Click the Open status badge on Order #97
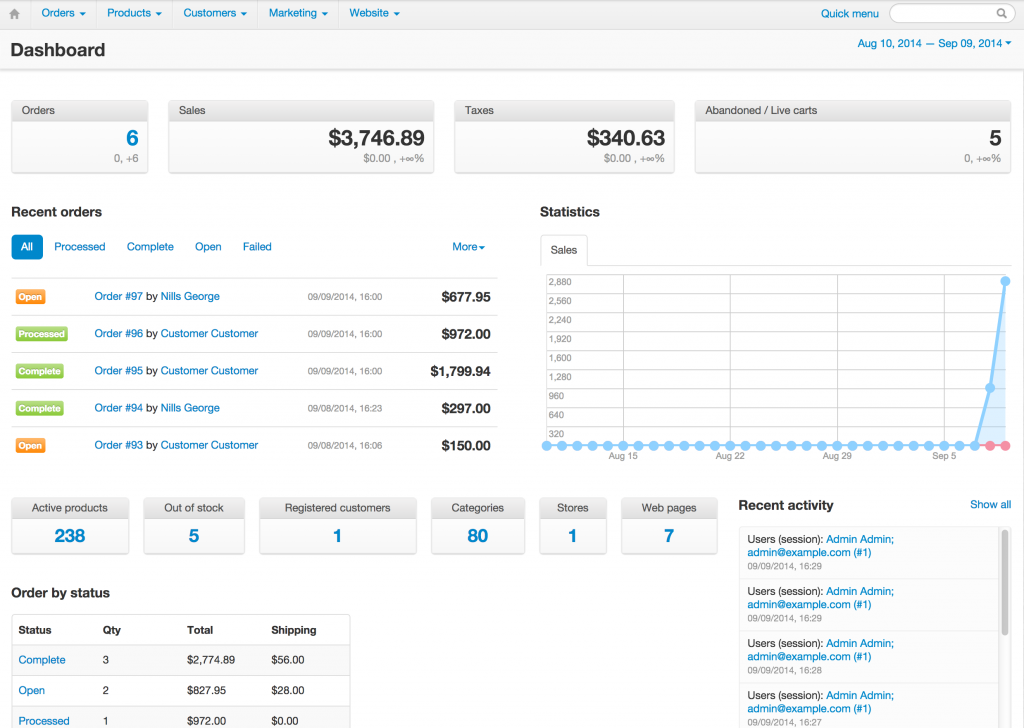This screenshot has height=728, width=1024. pos(30,297)
